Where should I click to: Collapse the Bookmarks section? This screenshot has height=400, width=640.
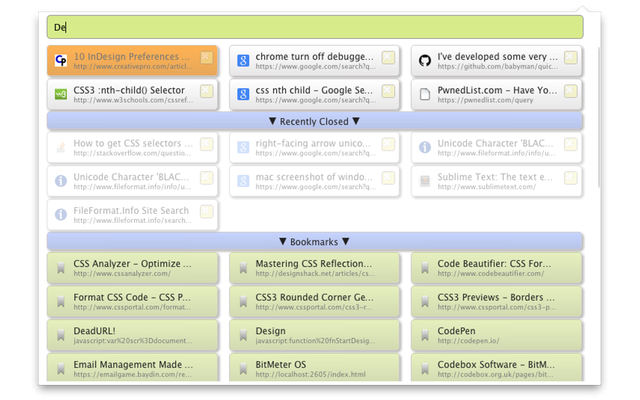tap(315, 242)
